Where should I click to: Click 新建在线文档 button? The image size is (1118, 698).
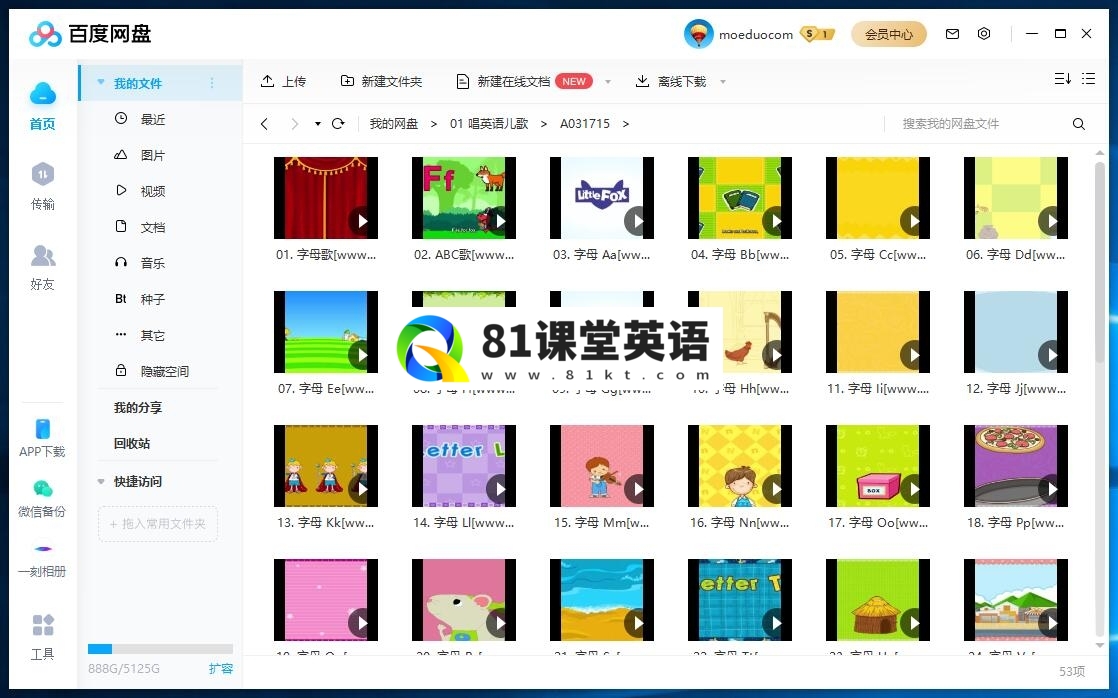pos(524,82)
